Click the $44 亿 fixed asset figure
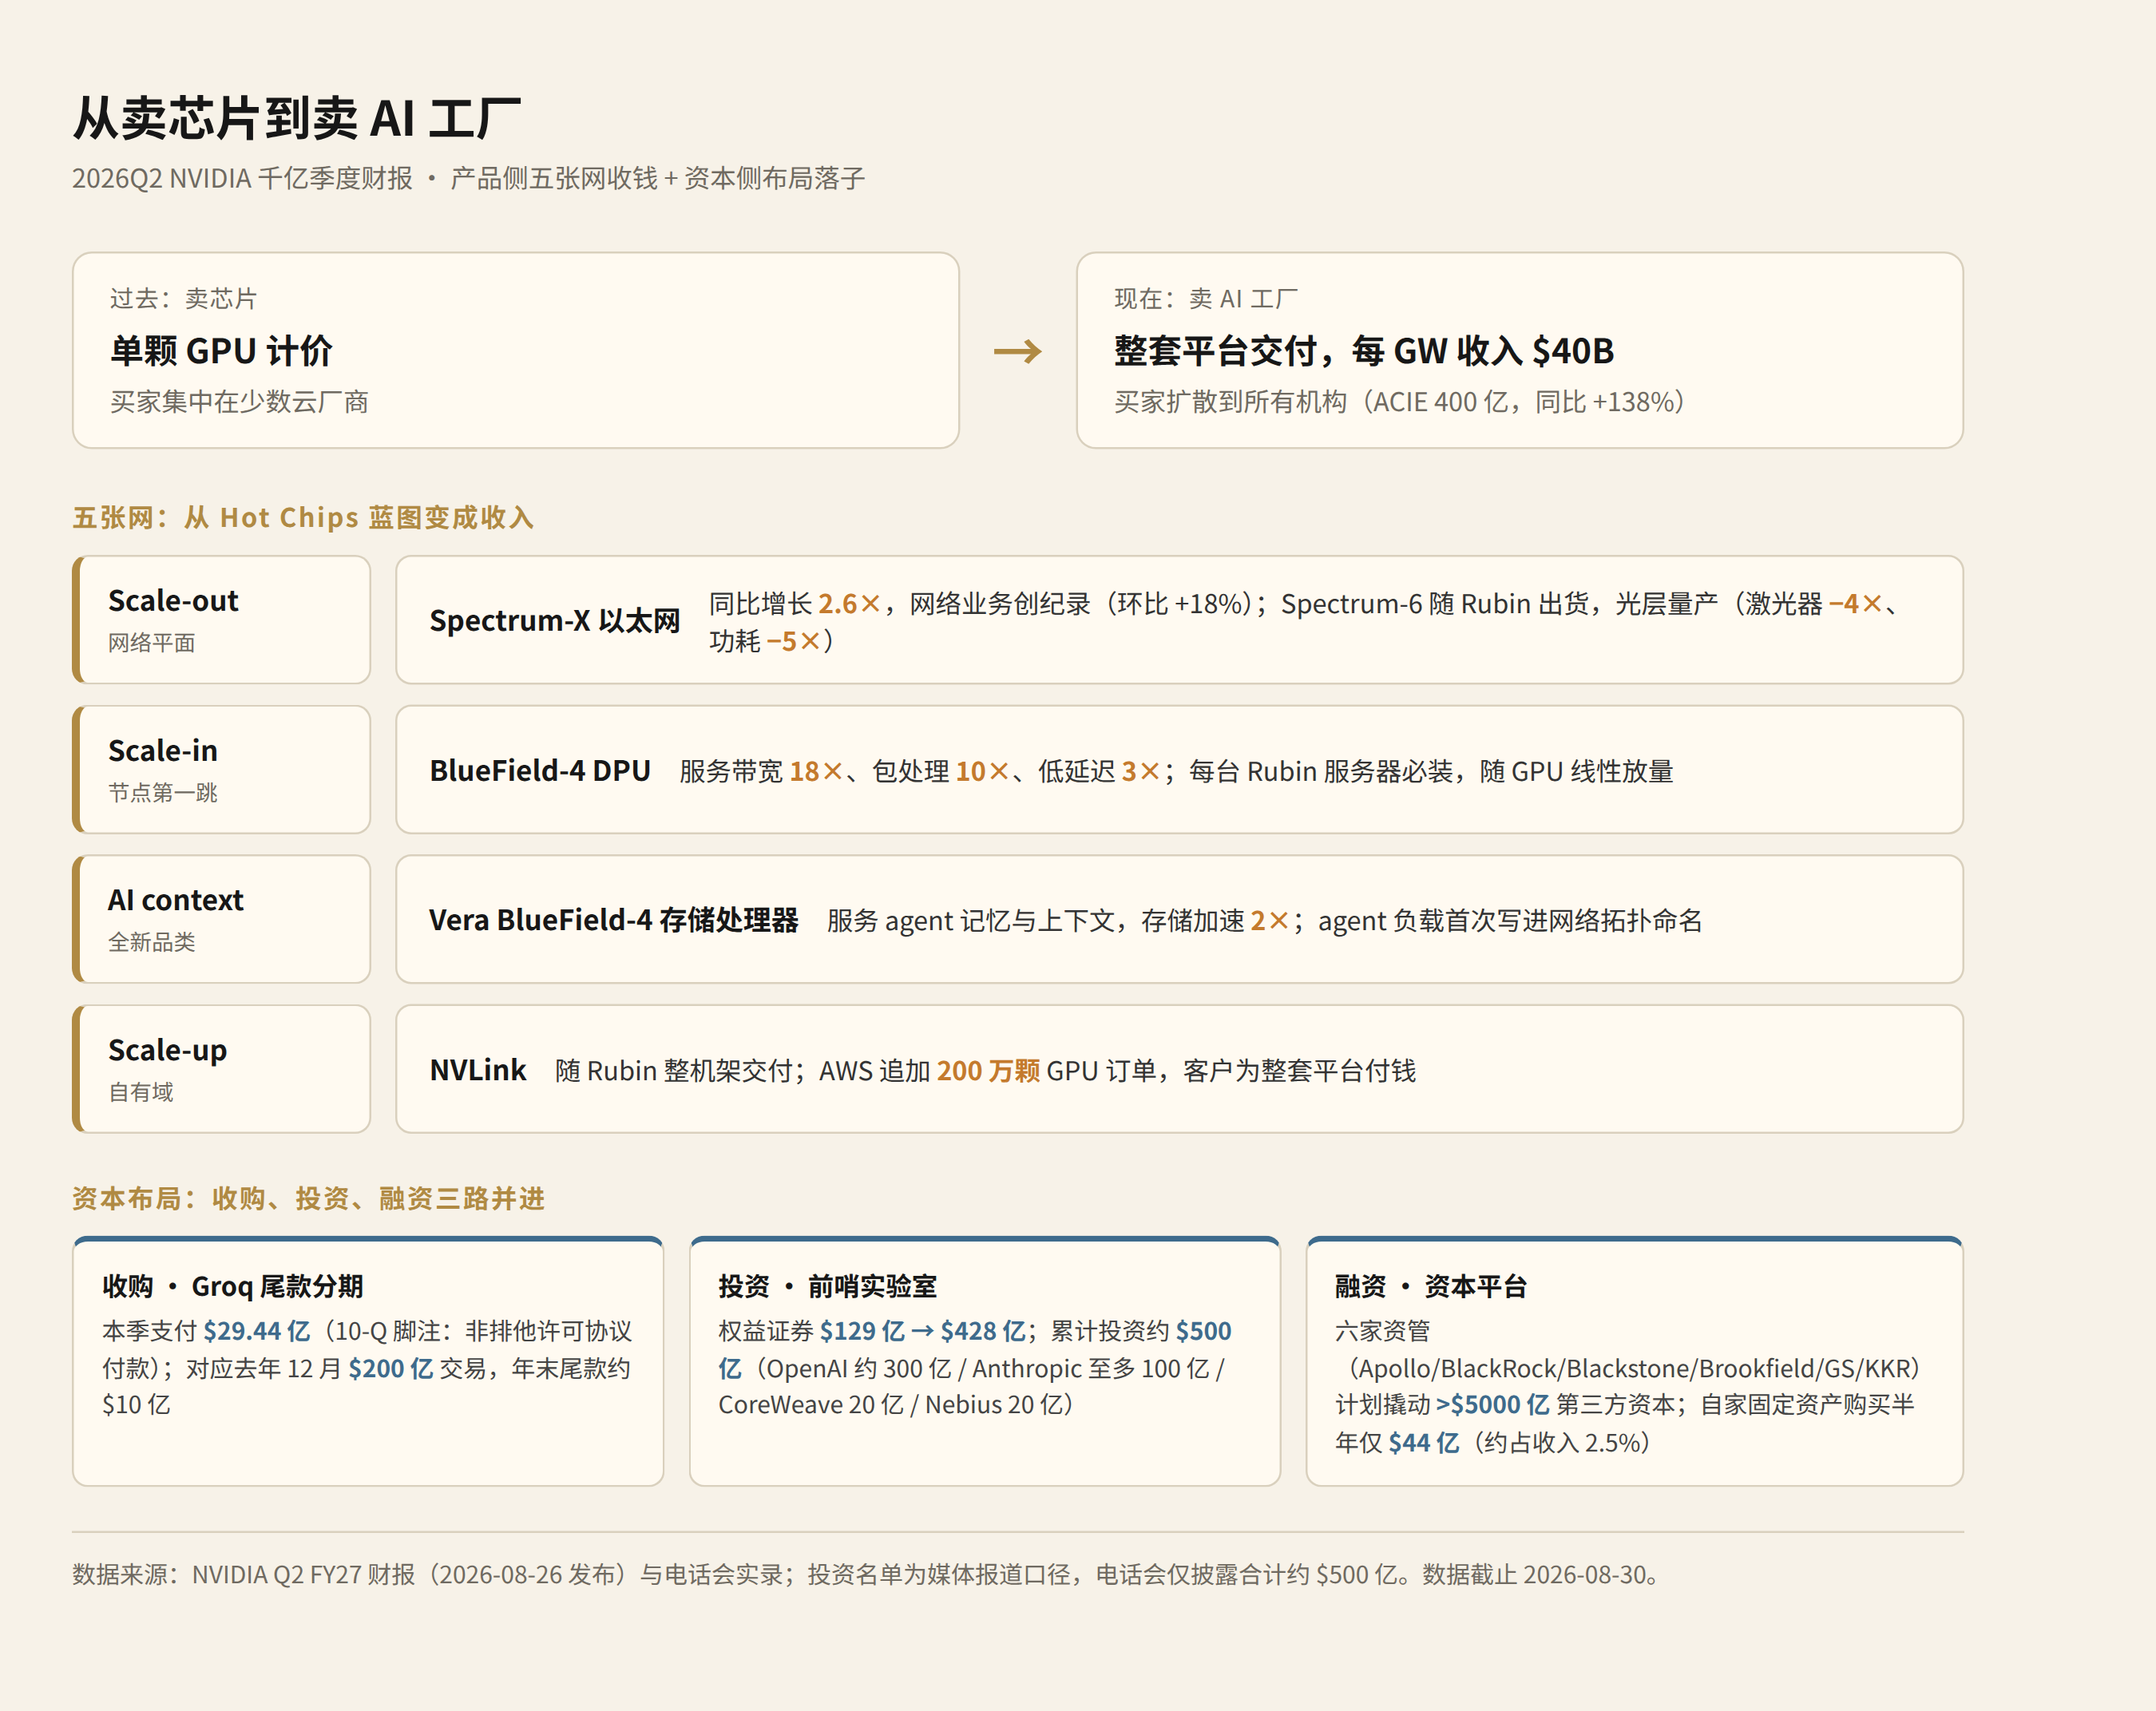Screen dimensions: 2156x1711 (x=1424, y=1443)
